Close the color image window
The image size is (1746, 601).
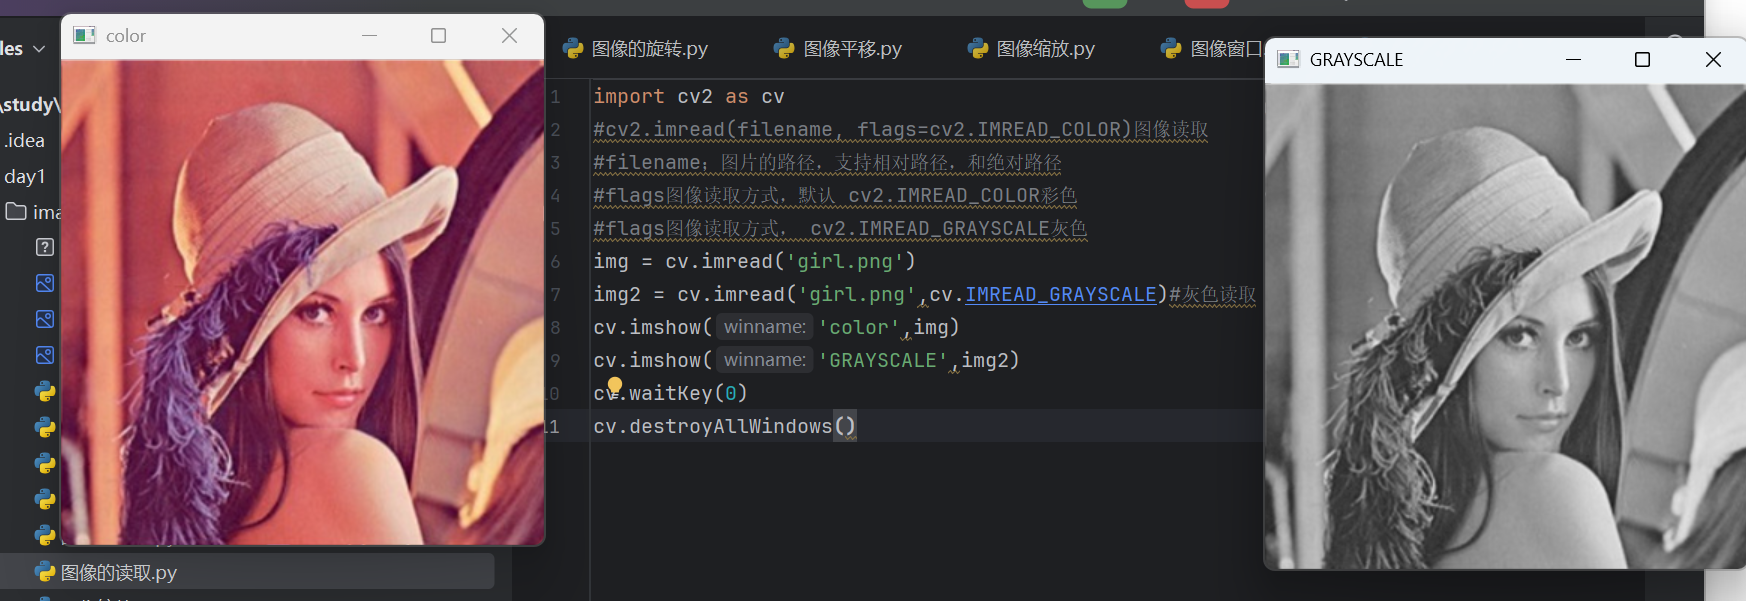[509, 35]
